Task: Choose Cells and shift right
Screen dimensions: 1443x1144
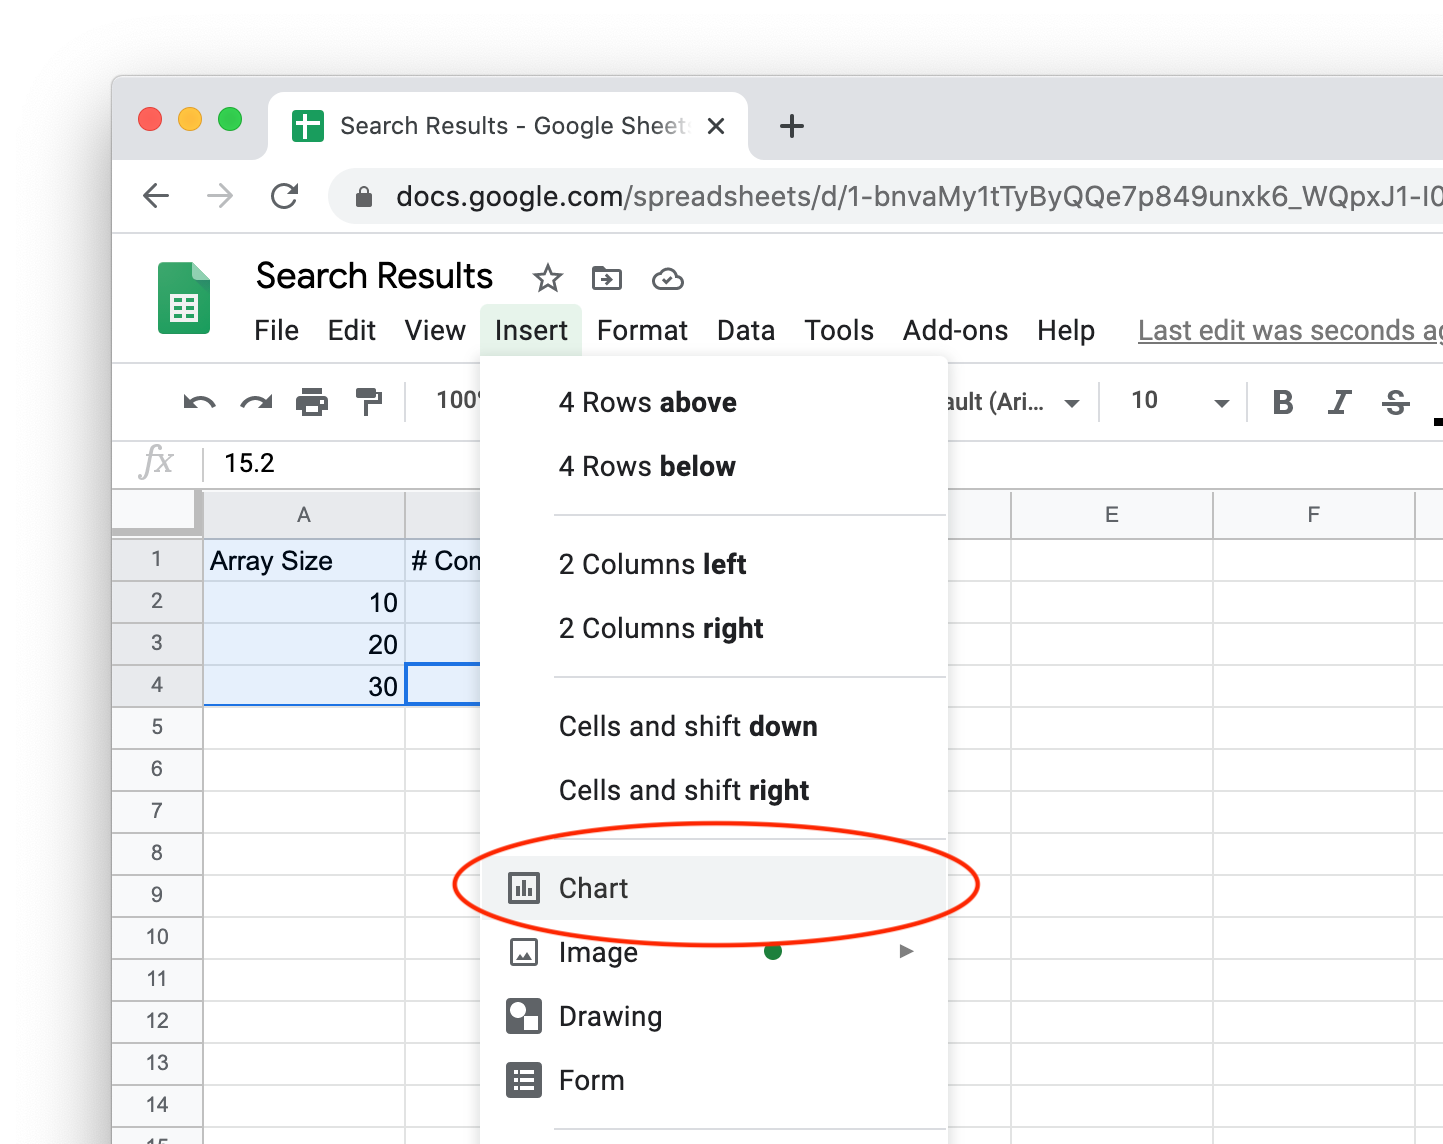Action: coord(714,790)
